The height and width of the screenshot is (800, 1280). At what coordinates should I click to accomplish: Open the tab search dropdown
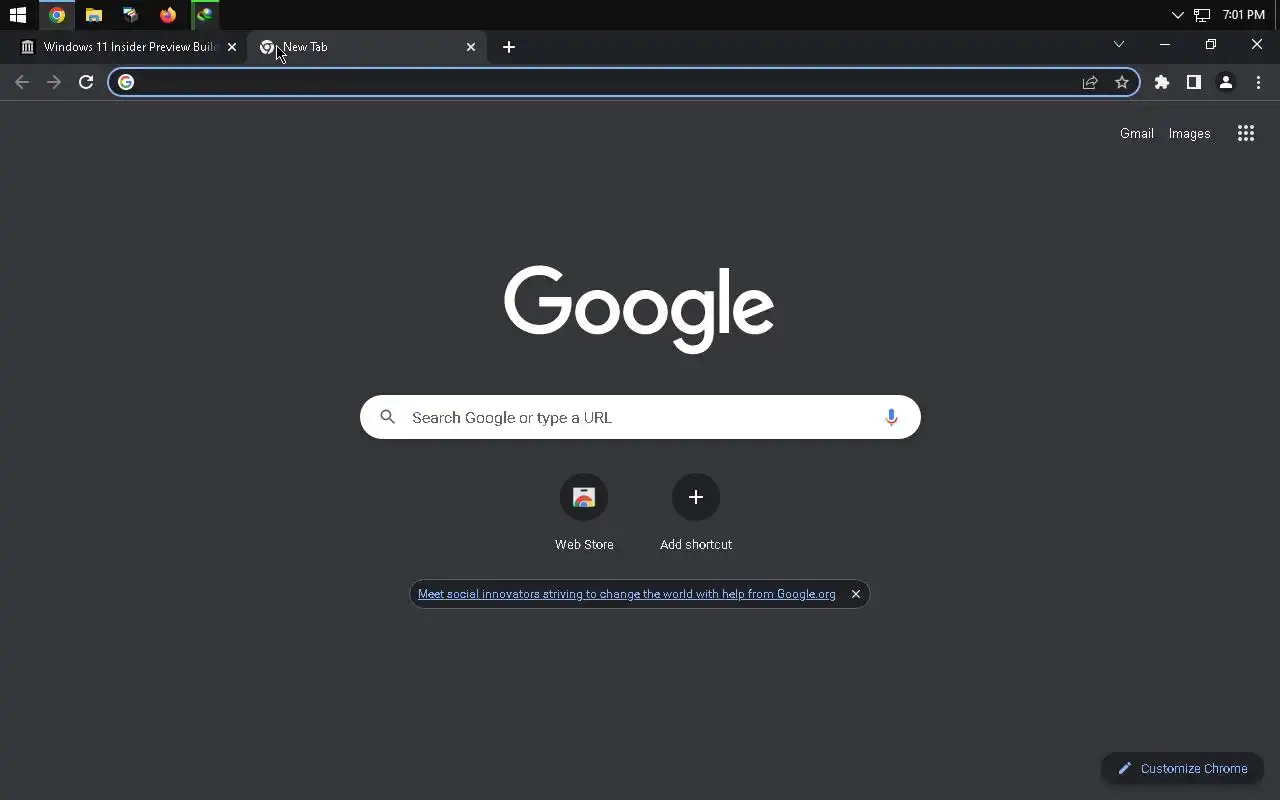coord(1119,44)
